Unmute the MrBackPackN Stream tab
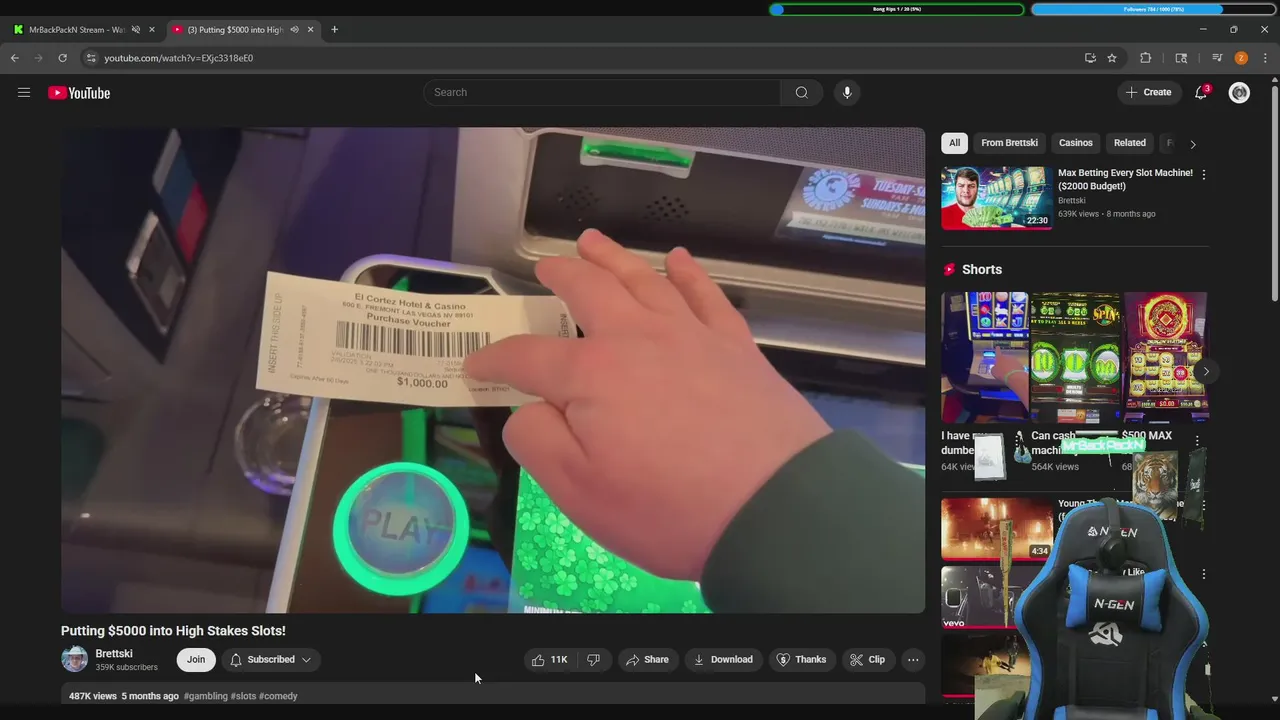Image resolution: width=1280 pixels, height=720 pixels. [136, 29]
